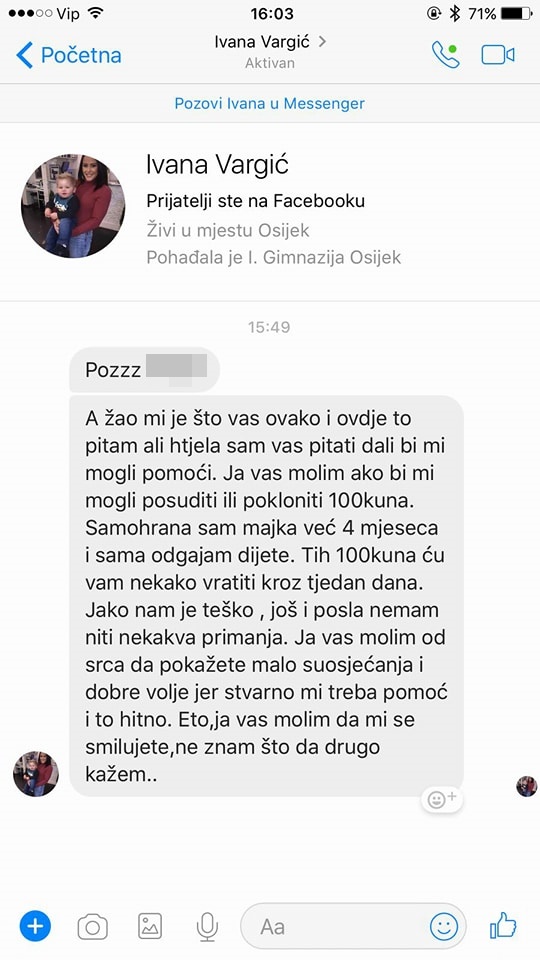Tap sender avatar beside the message
The height and width of the screenshot is (960, 540).
36,774
